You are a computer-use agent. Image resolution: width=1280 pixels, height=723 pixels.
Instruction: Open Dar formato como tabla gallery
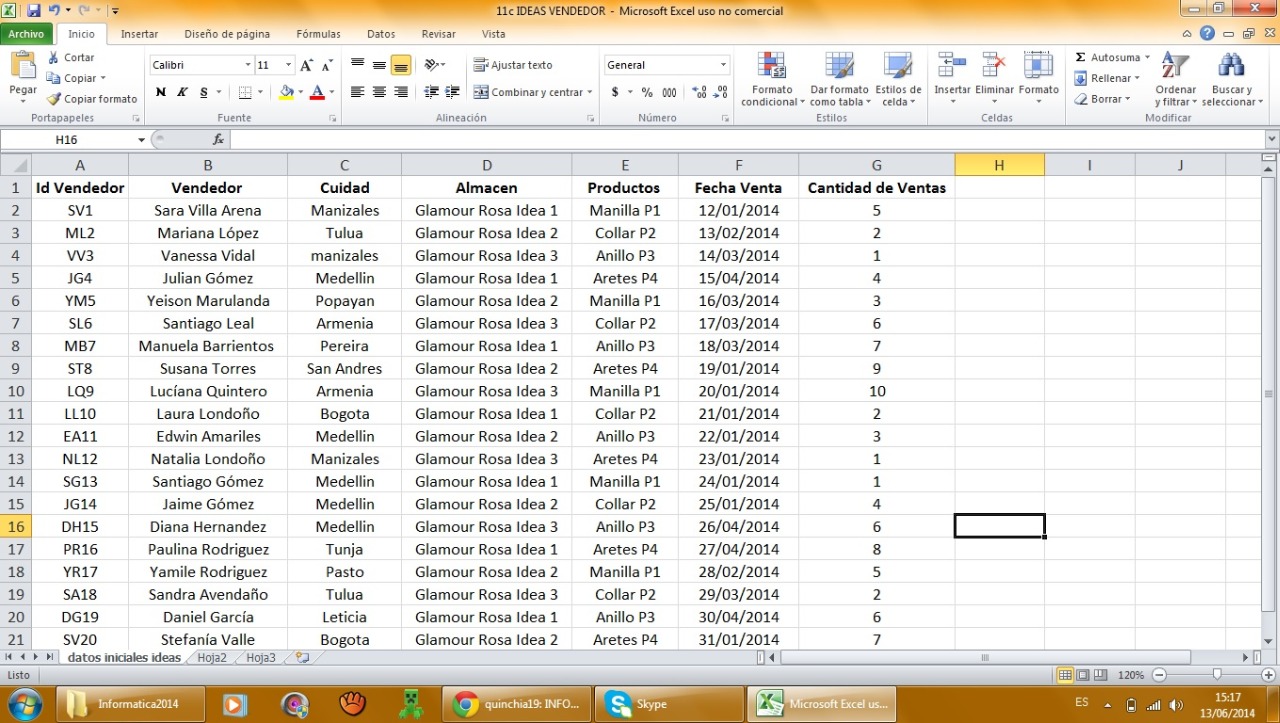[x=839, y=78]
